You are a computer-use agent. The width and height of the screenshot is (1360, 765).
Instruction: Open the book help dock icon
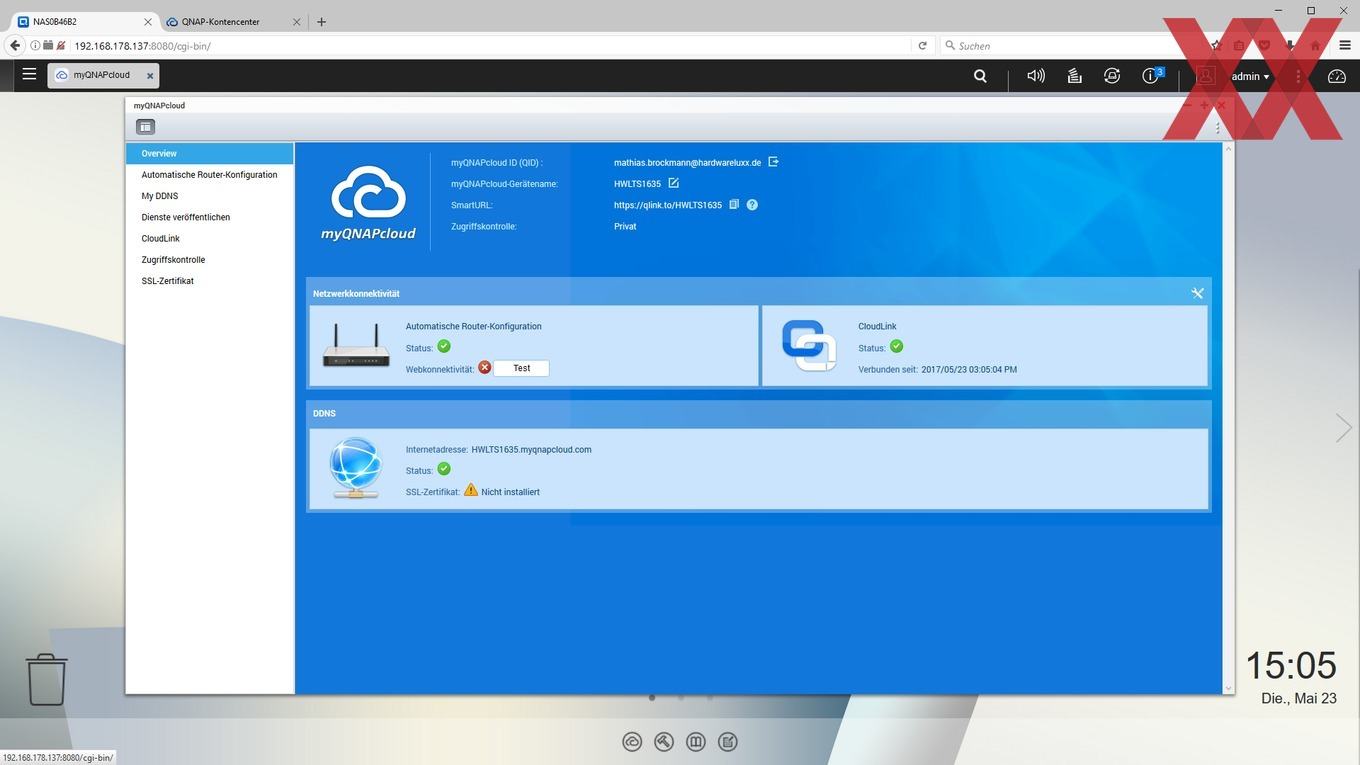(x=696, y=741)
